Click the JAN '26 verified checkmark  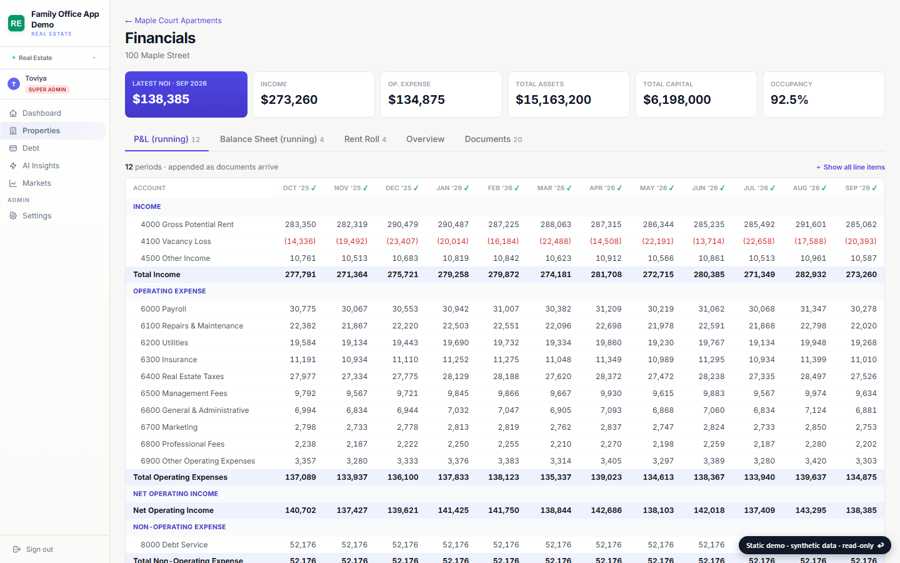pos(467,188)
